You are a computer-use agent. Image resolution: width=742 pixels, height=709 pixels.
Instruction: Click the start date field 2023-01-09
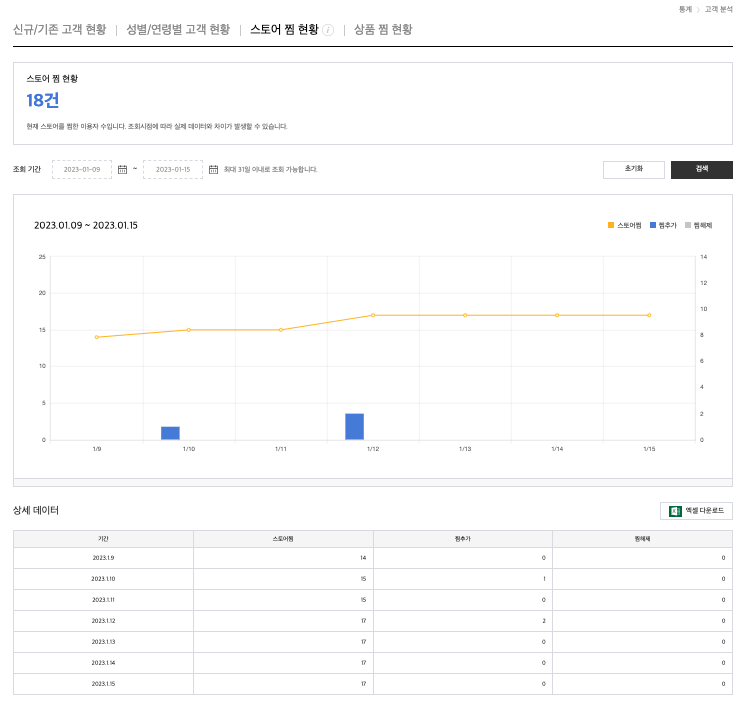pyautogui.click(x=82, y=170)
